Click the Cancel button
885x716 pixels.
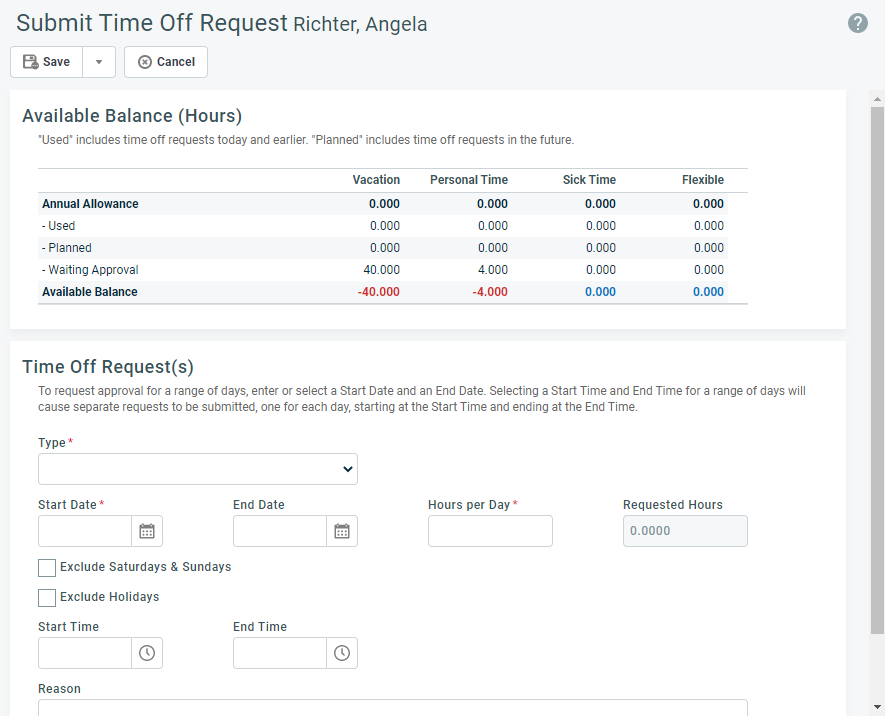(x=166, y=62)
